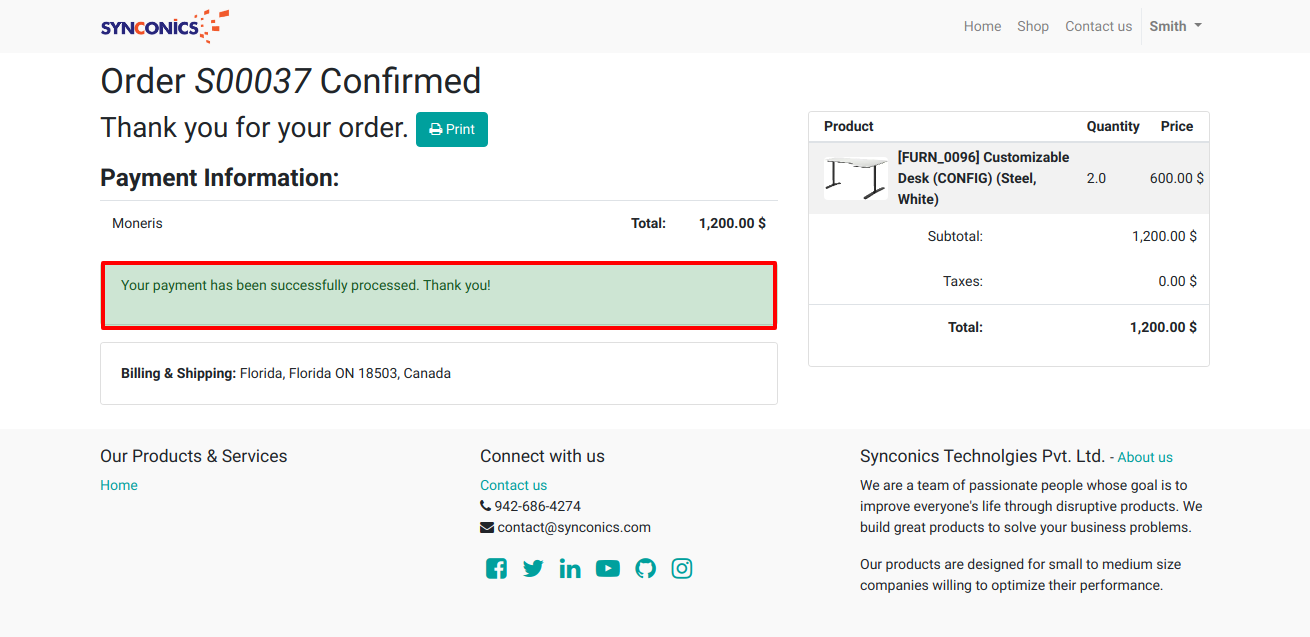Click the Synconics logo

coord(165,26)
